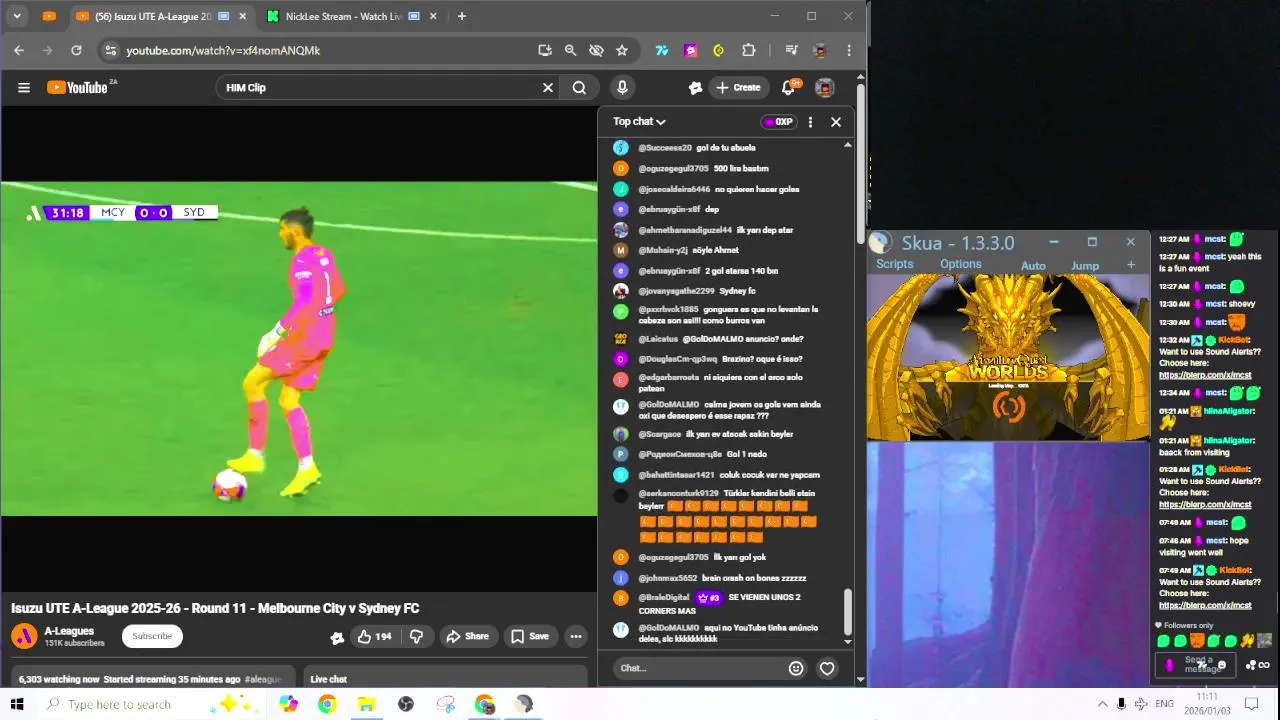This screenshot has width=1280, height=720.
Task: Send a heart reaction in live chat
Action: tap(827, 668)
